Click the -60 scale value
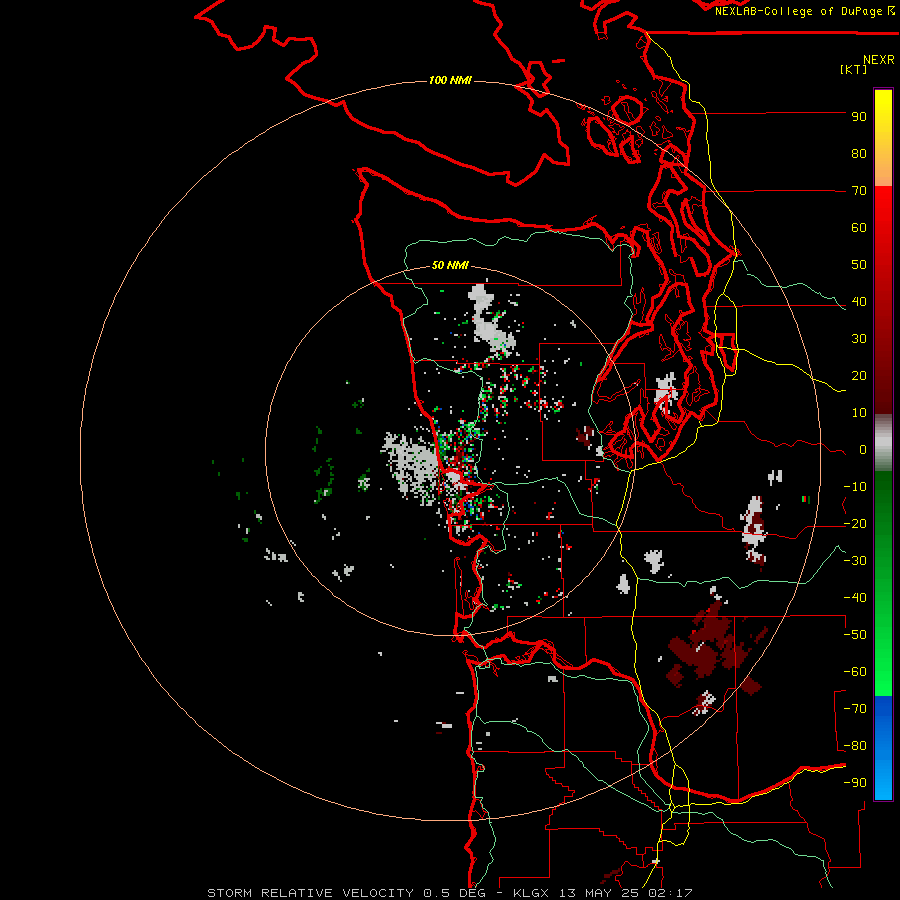Viewport: 900px width, 900px height. point(855,672)
